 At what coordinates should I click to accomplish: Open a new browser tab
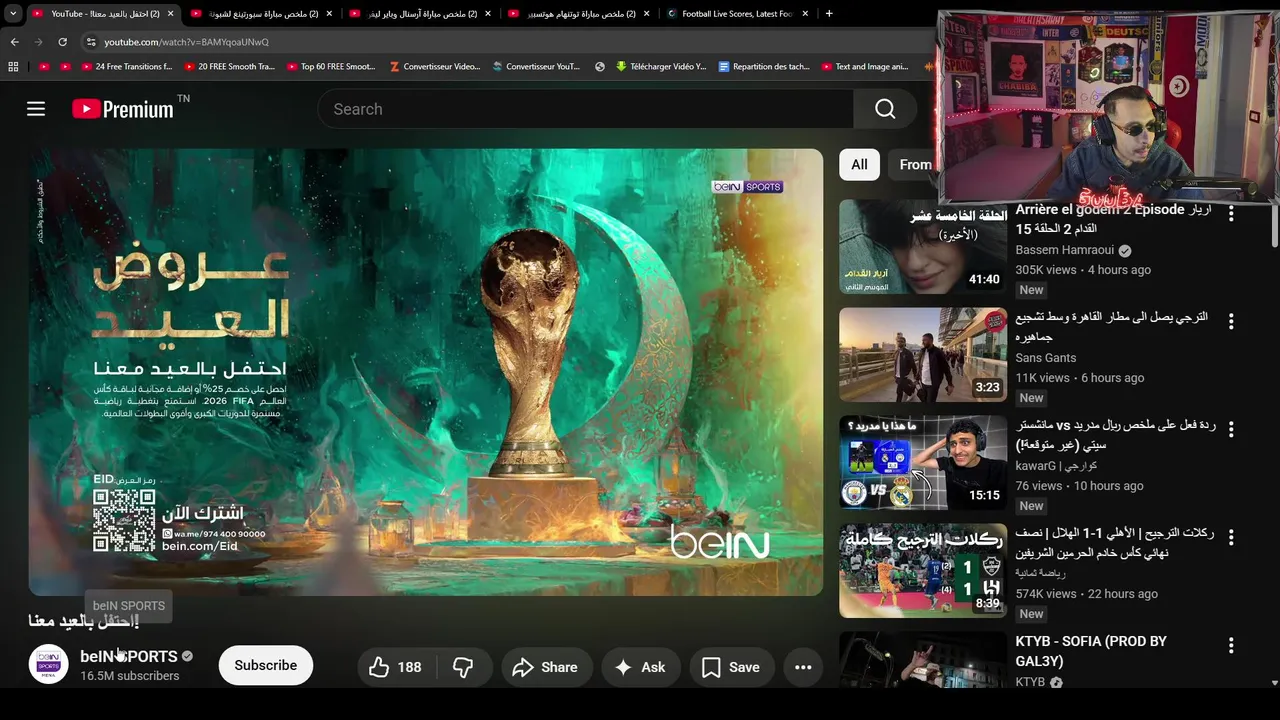[829, 14]
